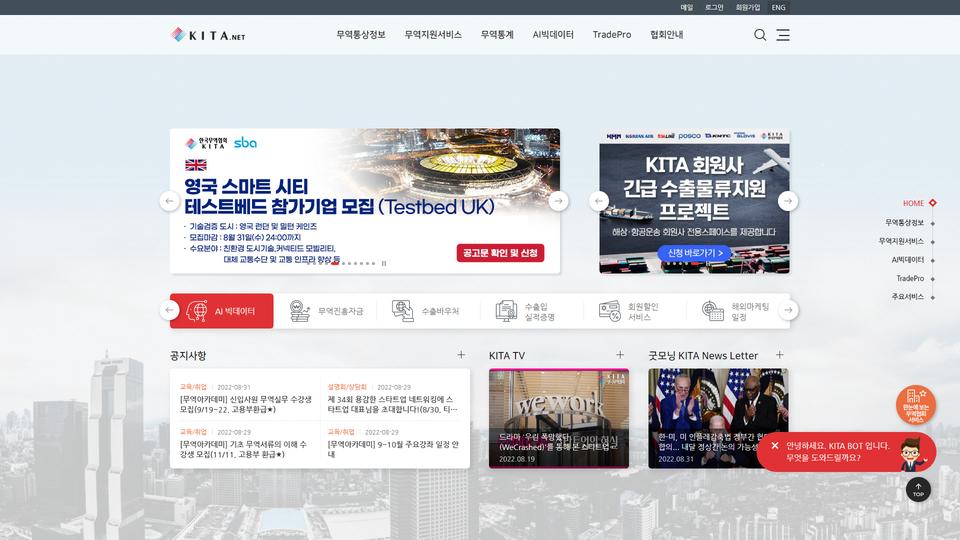Open AI빅데이터 menu
Screen dimensions: 960x540
click(x=553, y=35)
